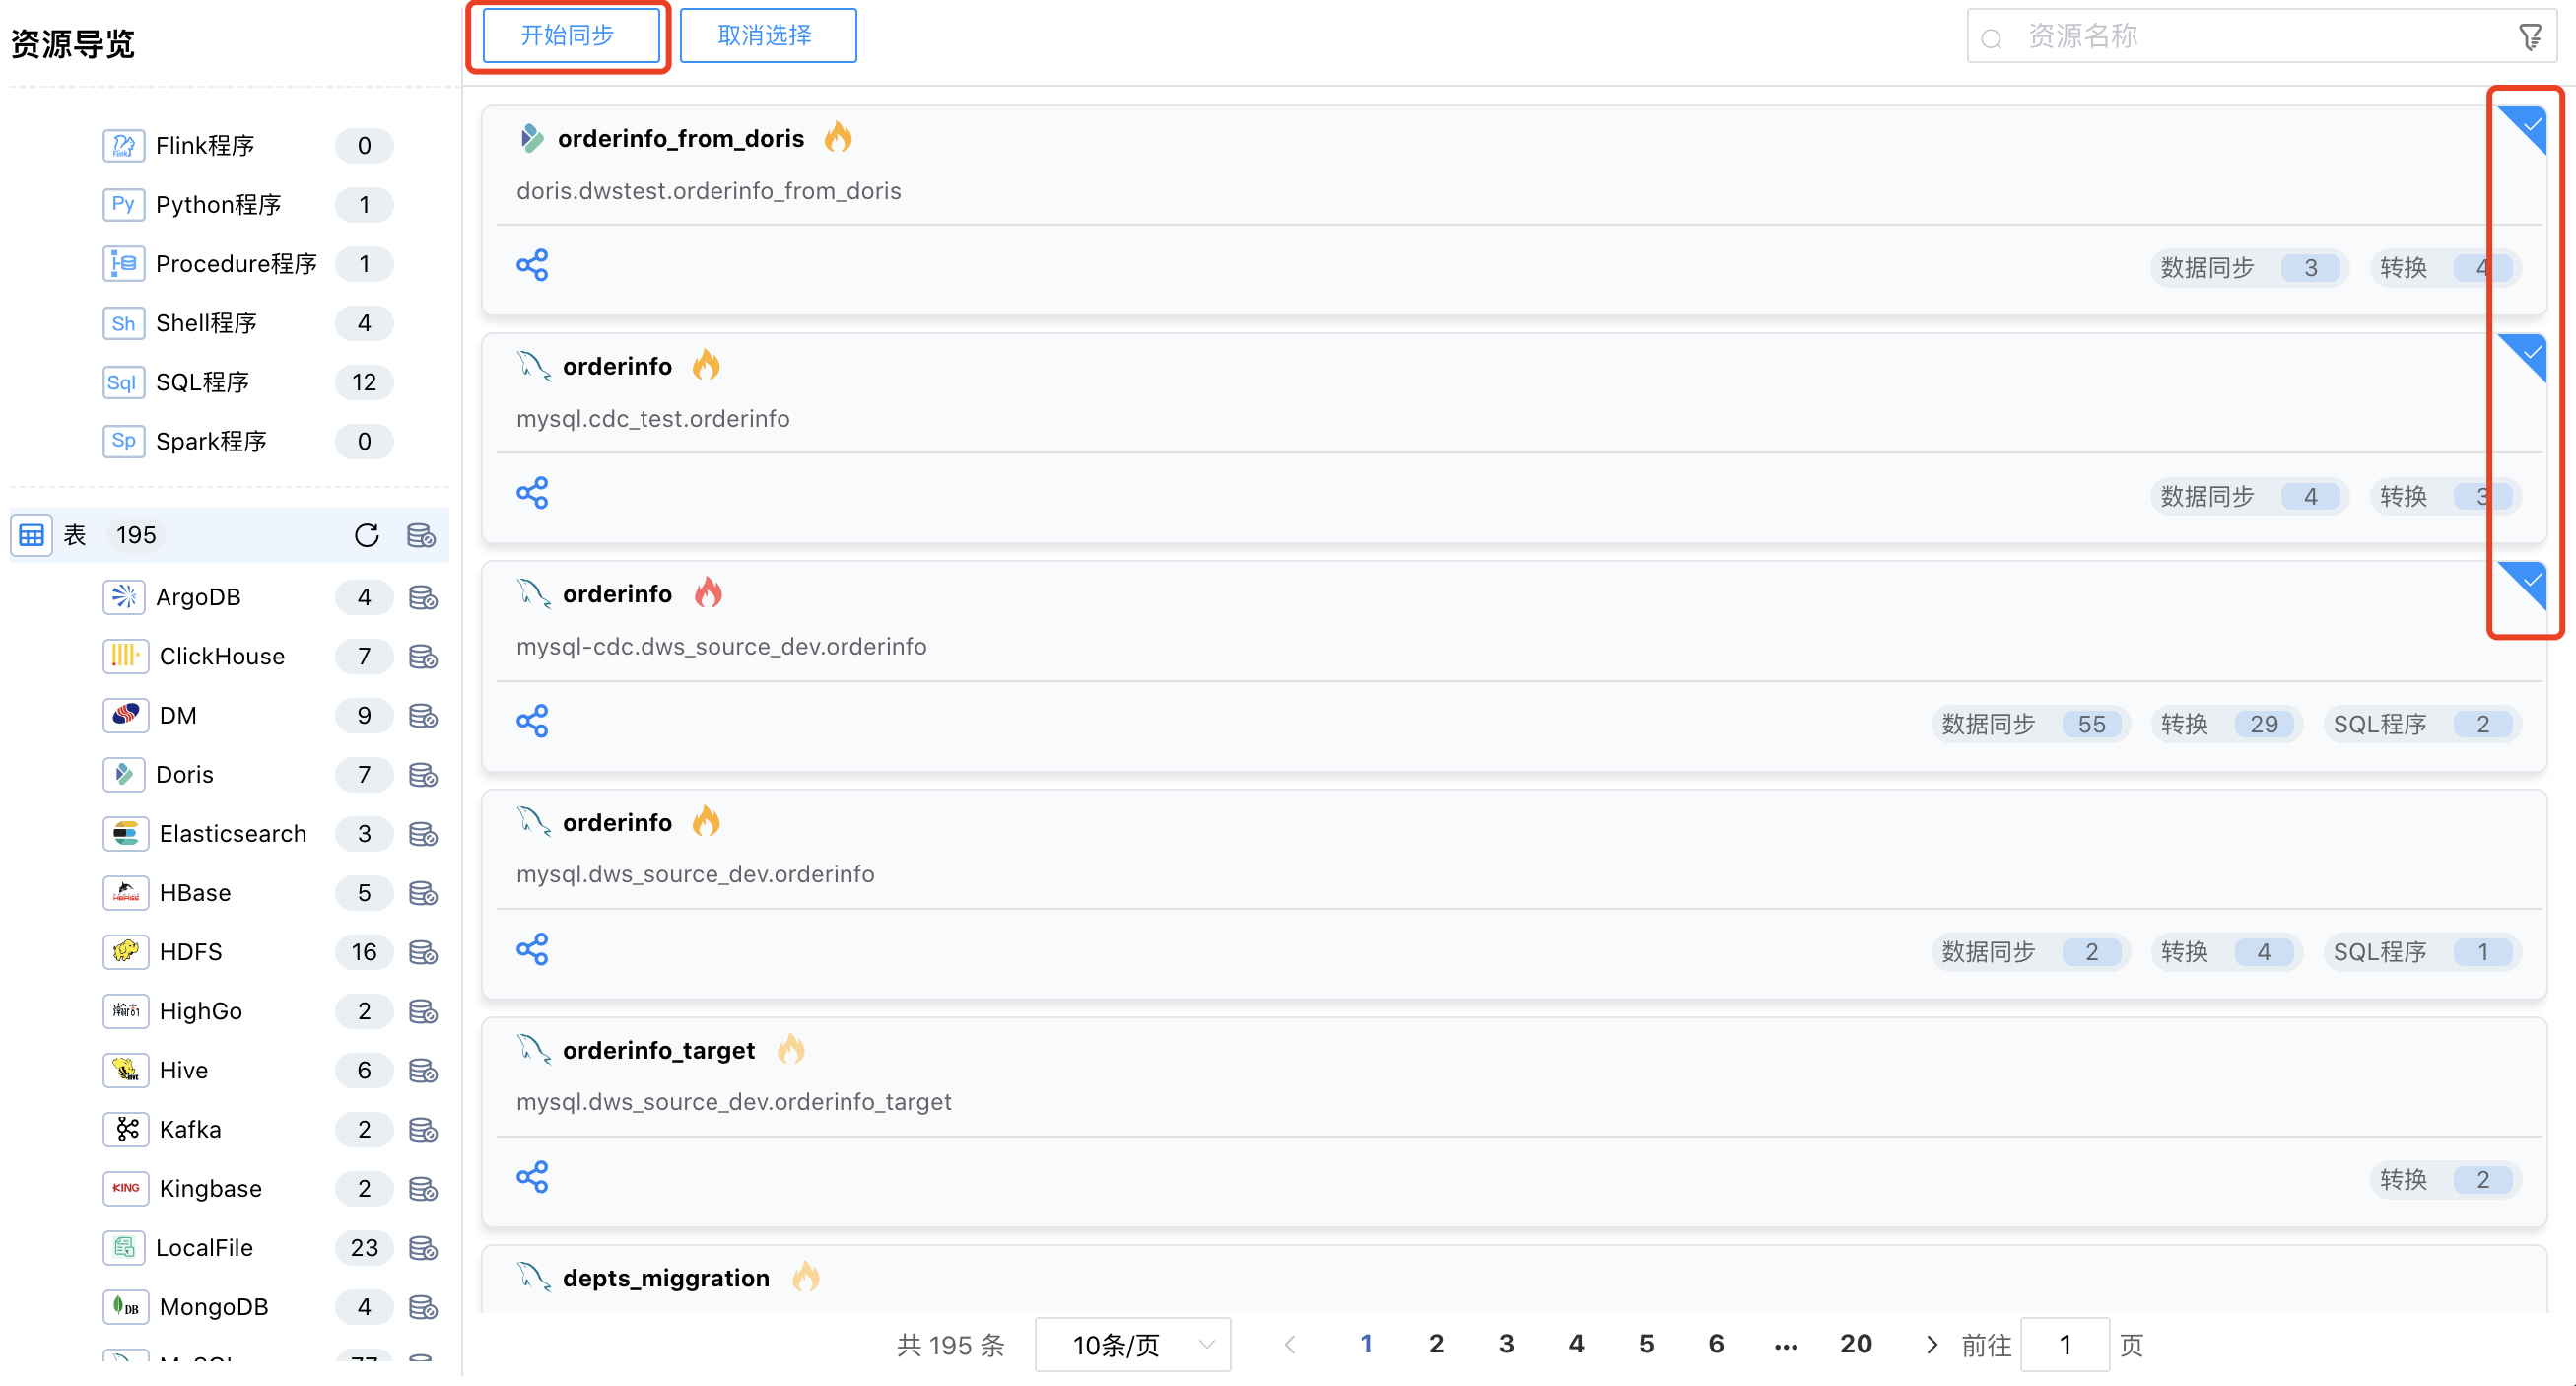The image size is (2576, 1386).
Task: Click the 开始同步 button
Action: click(568, 36)
